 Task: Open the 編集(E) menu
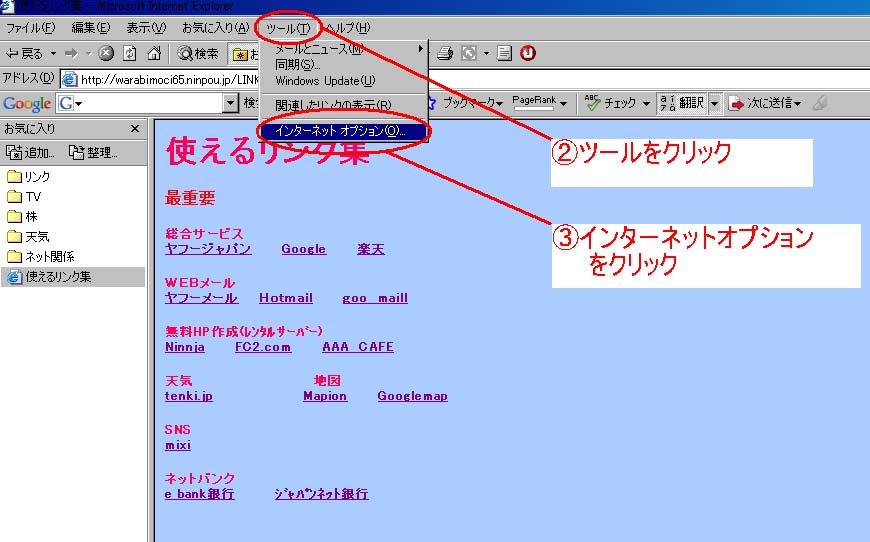tap(90, 28)
